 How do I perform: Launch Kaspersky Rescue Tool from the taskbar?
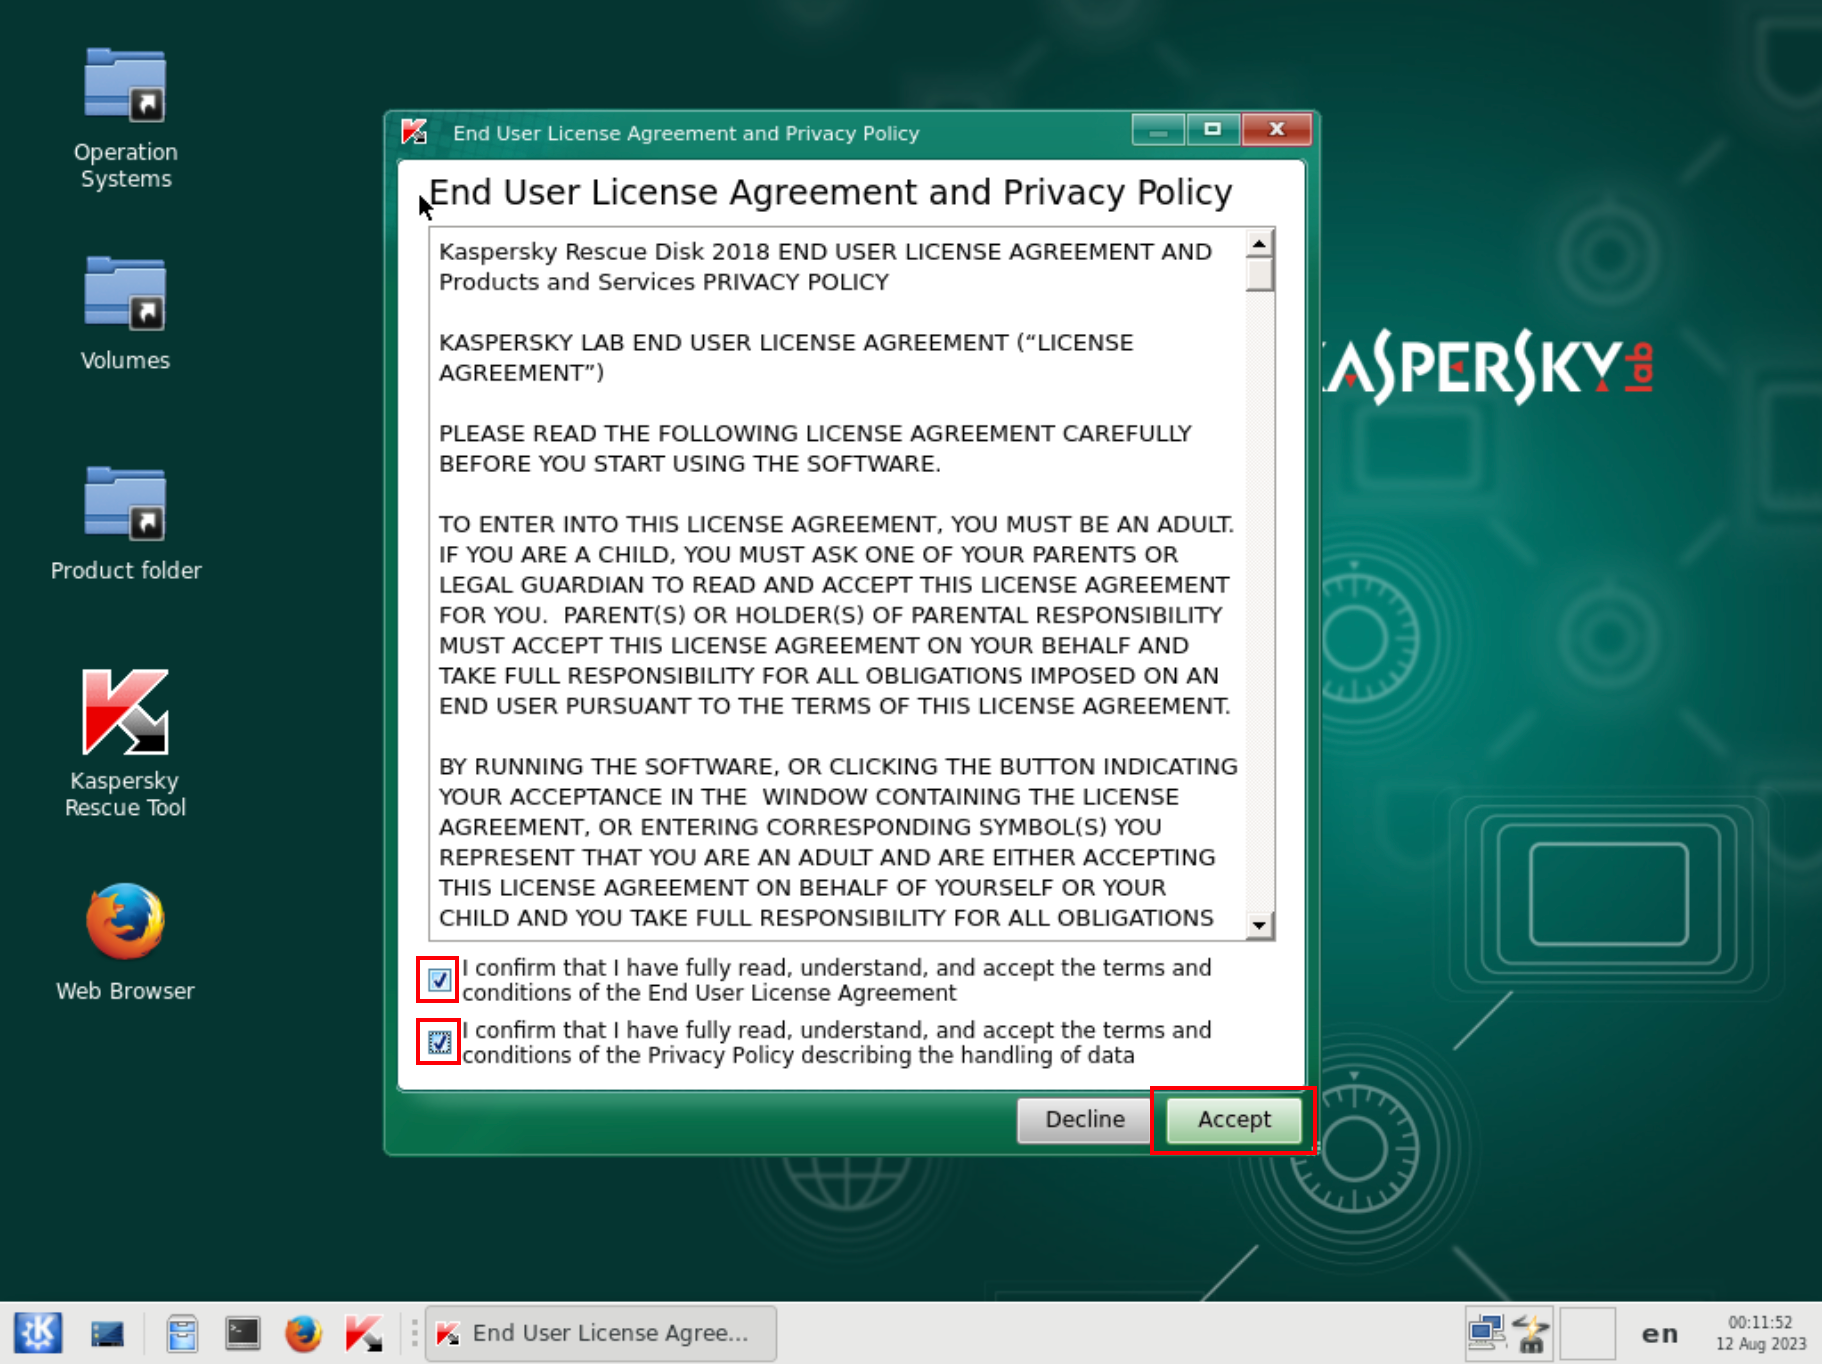363,1333
